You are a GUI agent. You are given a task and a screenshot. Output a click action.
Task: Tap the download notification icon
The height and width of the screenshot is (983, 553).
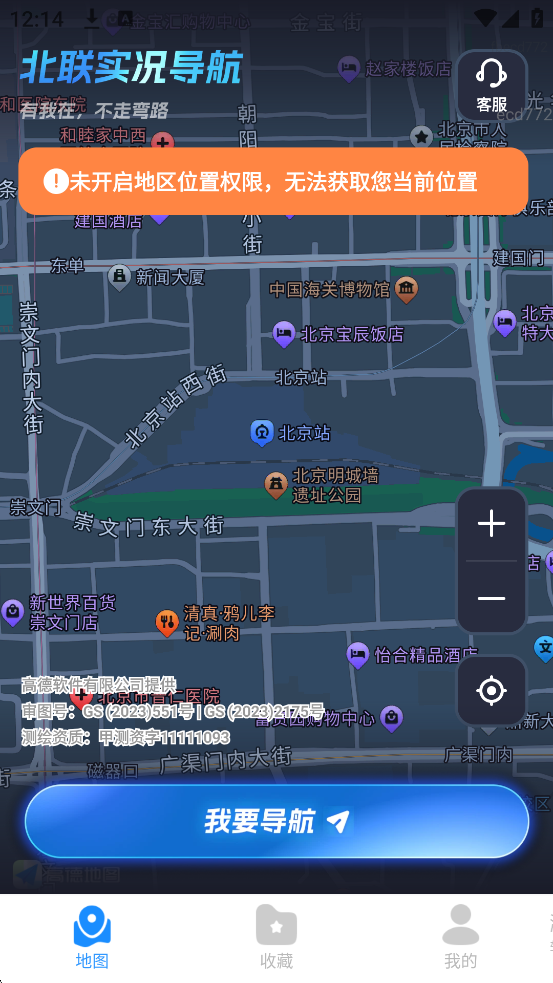92,19
